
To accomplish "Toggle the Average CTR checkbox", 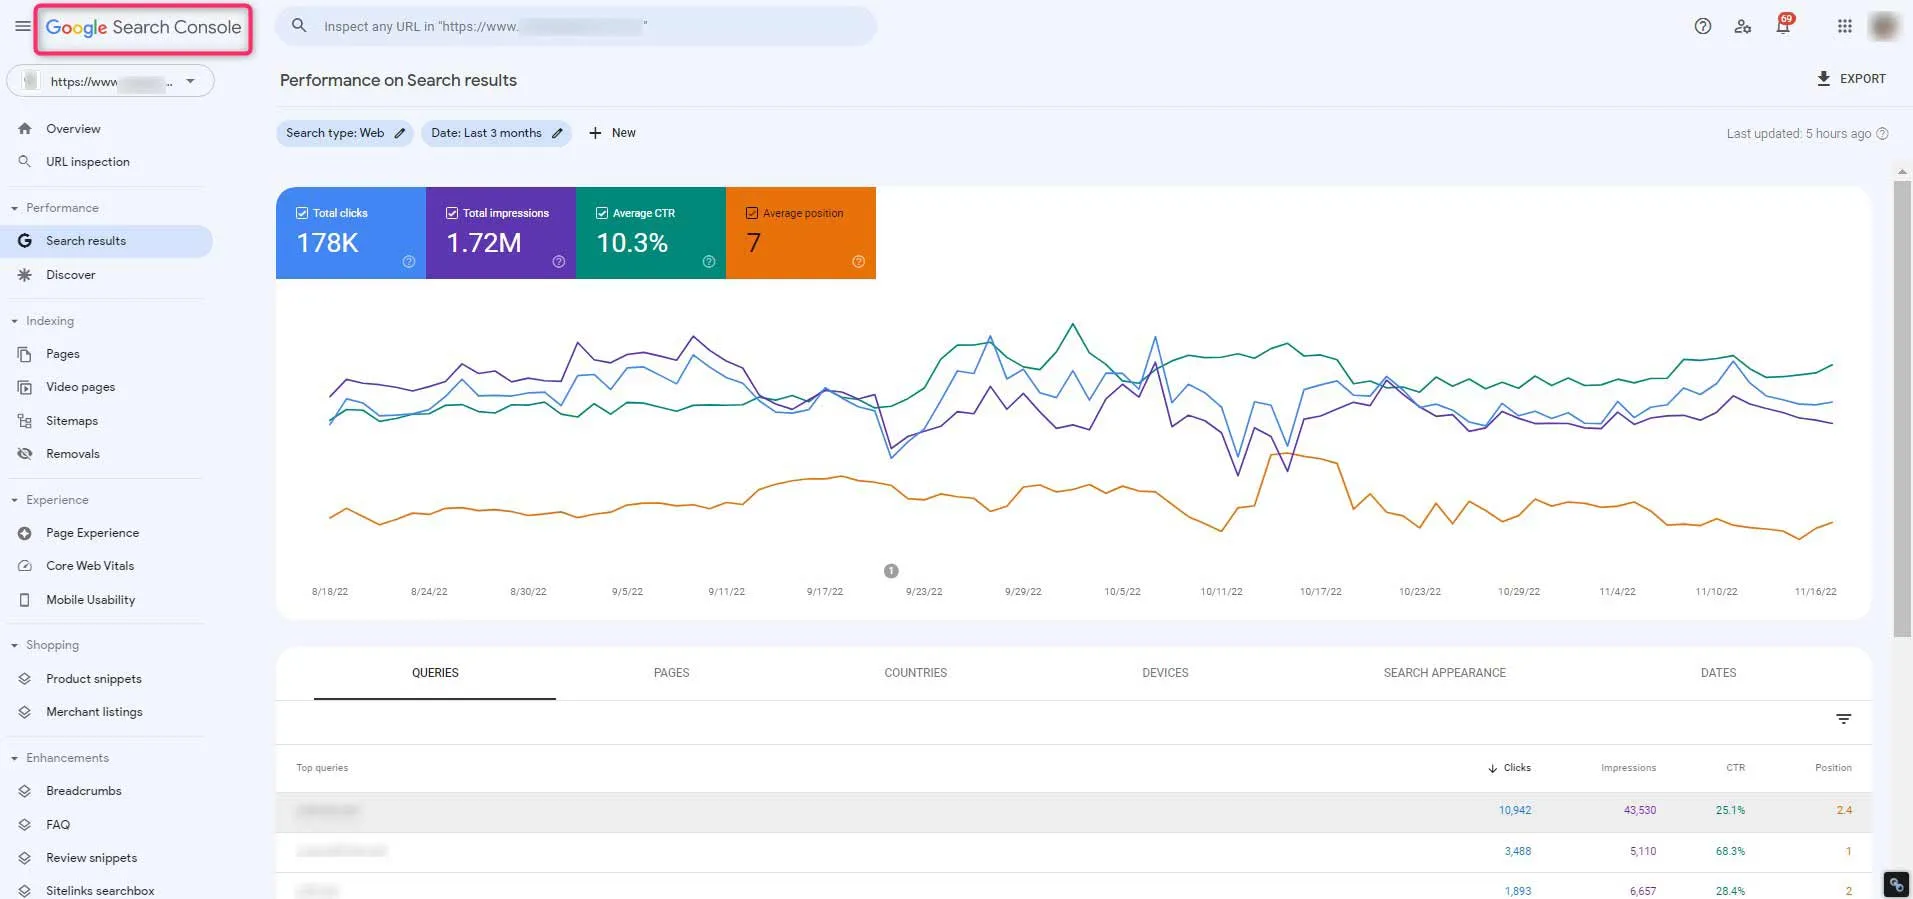I will (x=602, y=213).
